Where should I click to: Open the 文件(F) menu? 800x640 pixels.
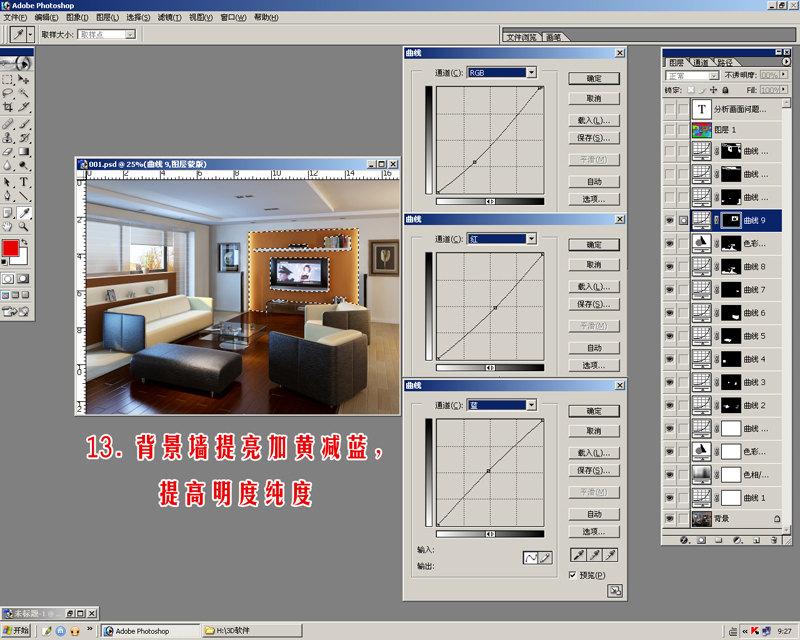[15, 17]
